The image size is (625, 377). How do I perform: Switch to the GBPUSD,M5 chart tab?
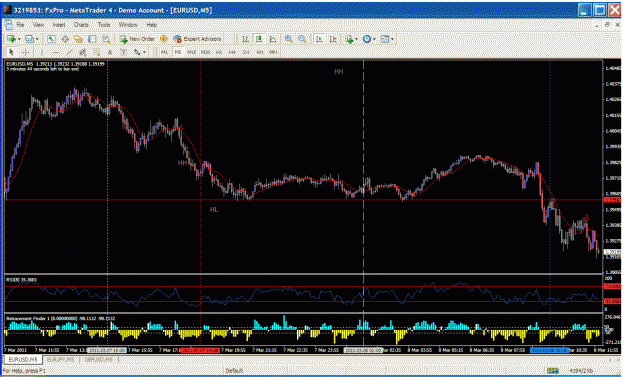click(98, 359)
